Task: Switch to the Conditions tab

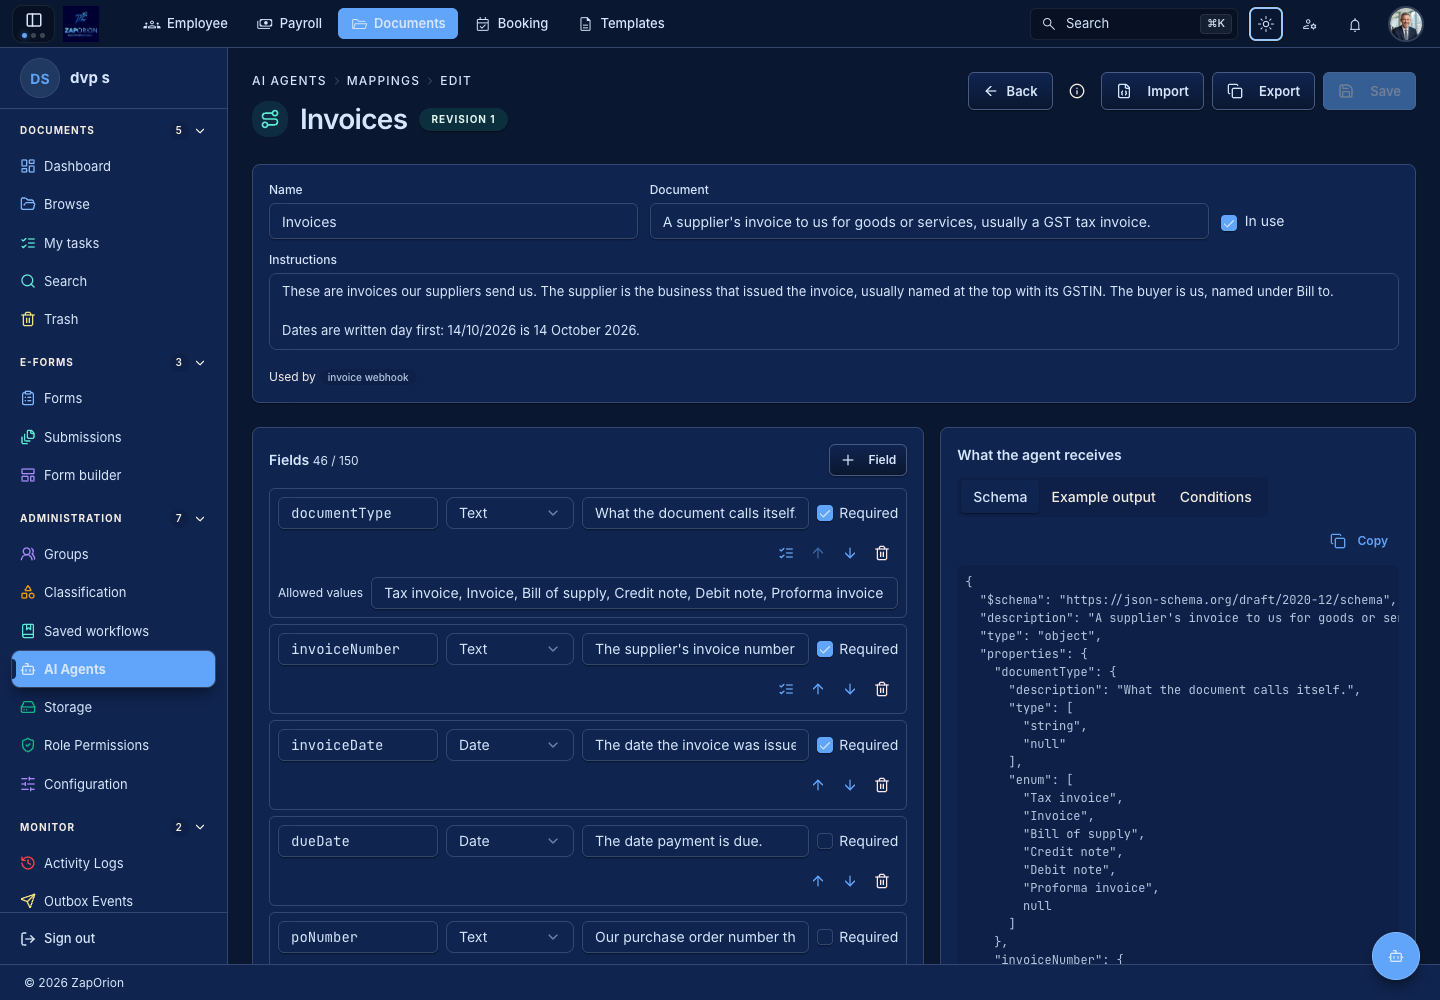Action: point(1215,497)
